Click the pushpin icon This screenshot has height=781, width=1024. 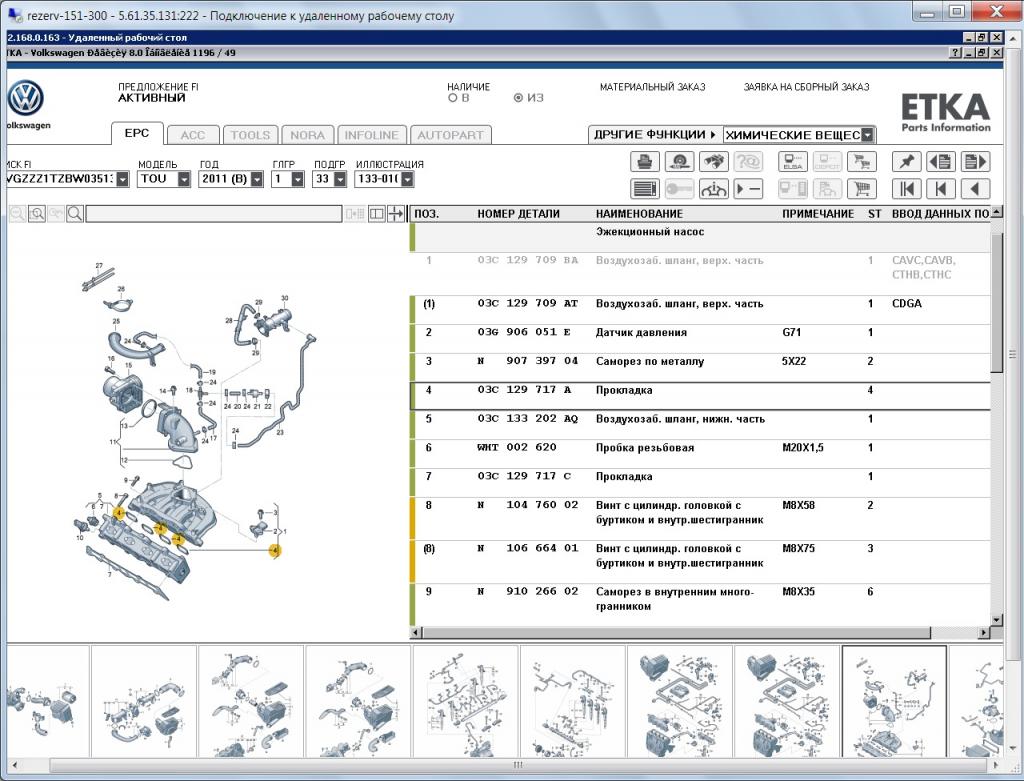click(x=907, y=161)
